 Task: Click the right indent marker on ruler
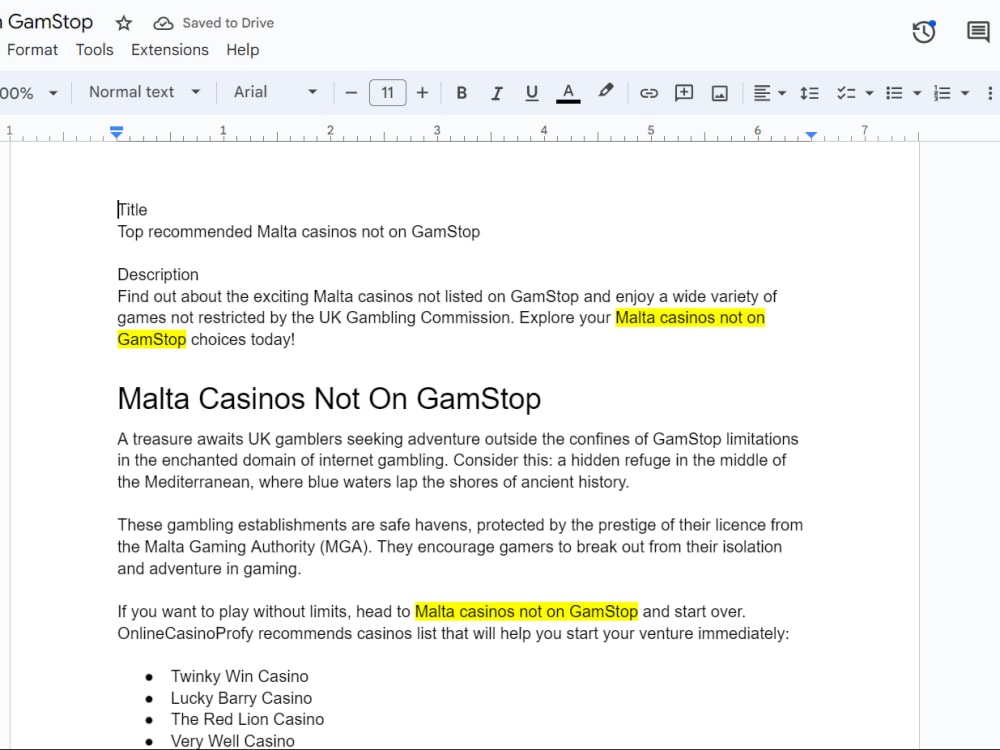click(x=811, y=135)
